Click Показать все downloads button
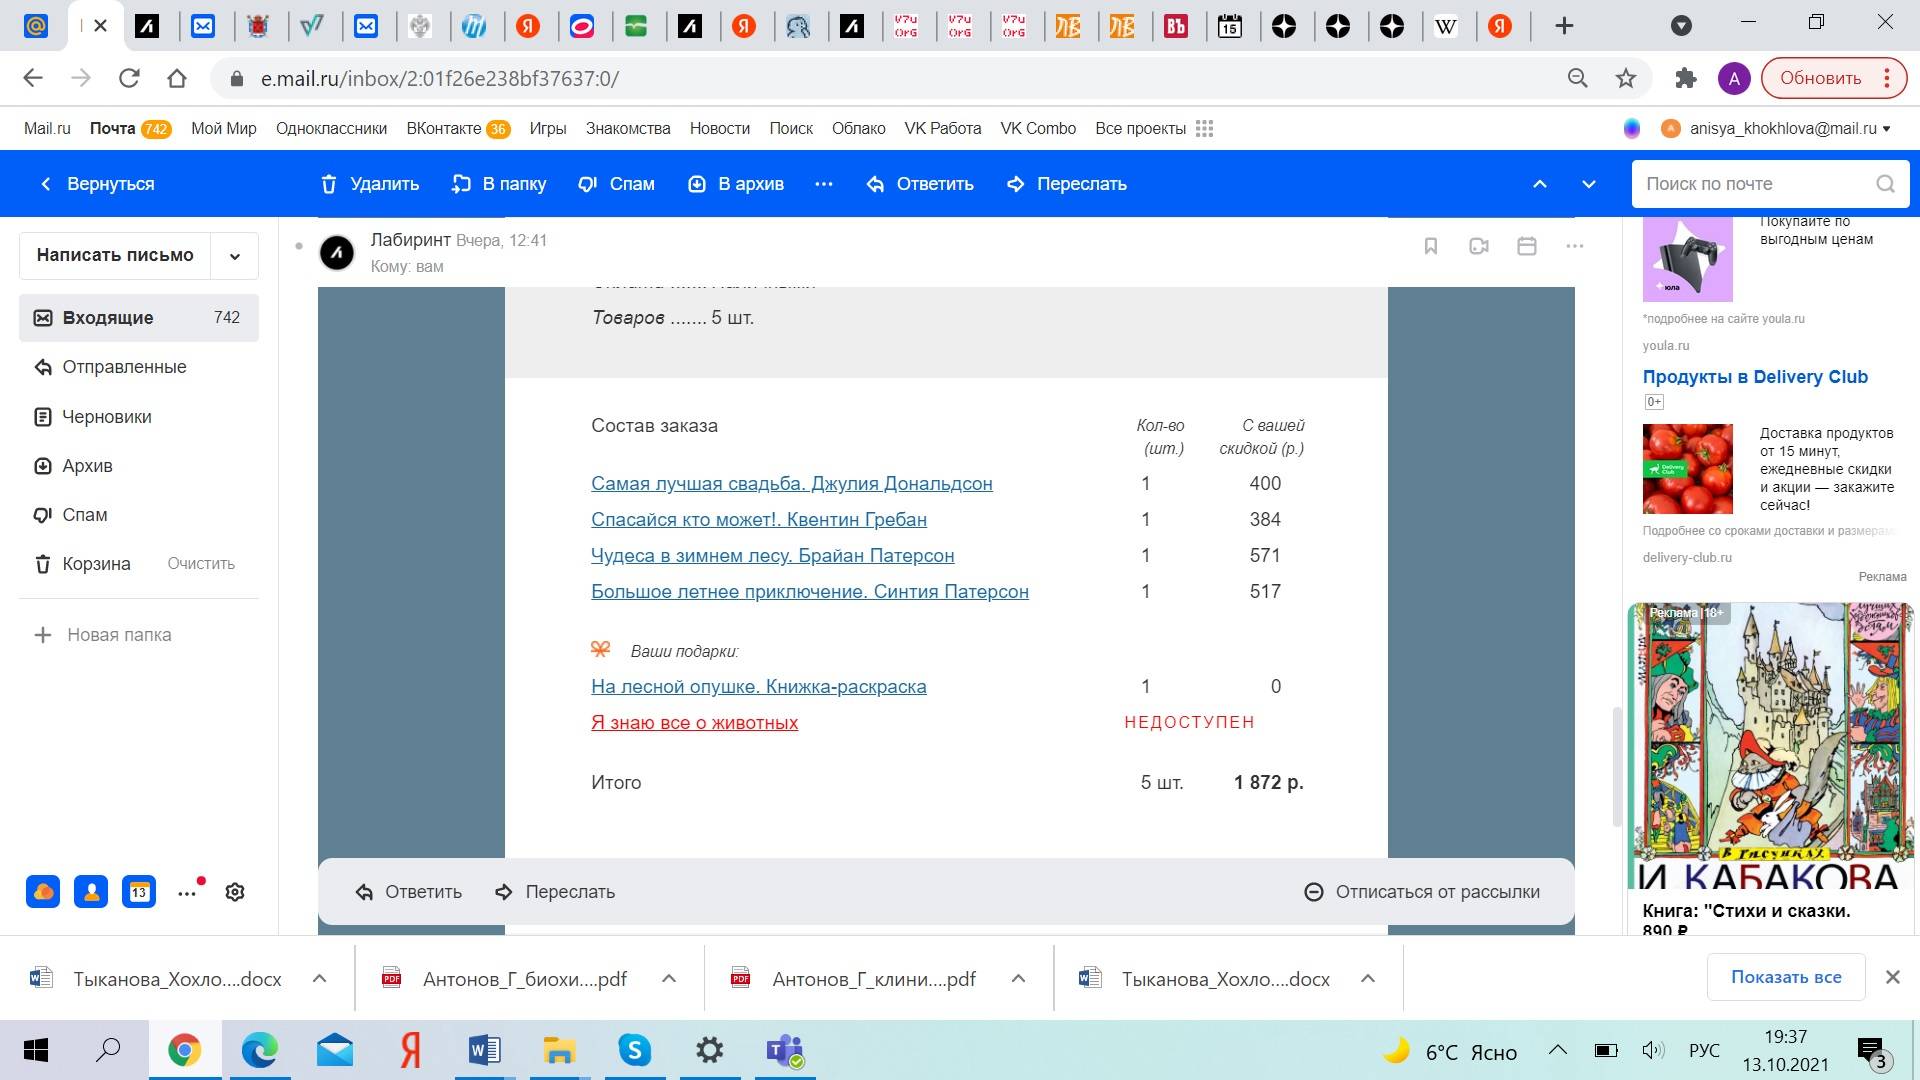The height and width of the screenshot is (1080, 1920). click(1786, 977)
